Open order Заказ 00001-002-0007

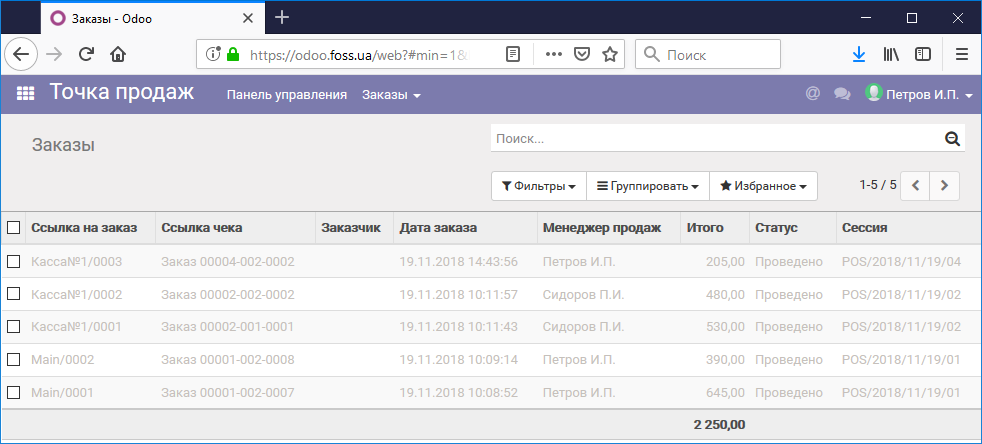tap(228, 393)
